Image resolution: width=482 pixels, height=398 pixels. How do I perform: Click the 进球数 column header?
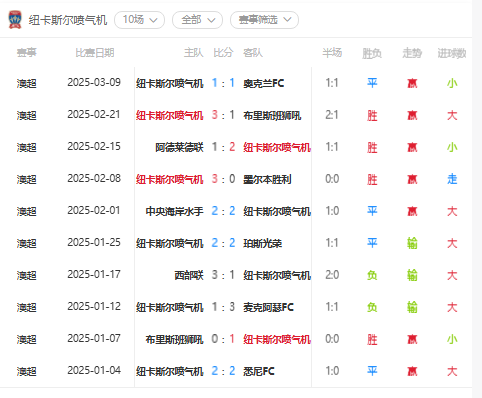point(452,53)
